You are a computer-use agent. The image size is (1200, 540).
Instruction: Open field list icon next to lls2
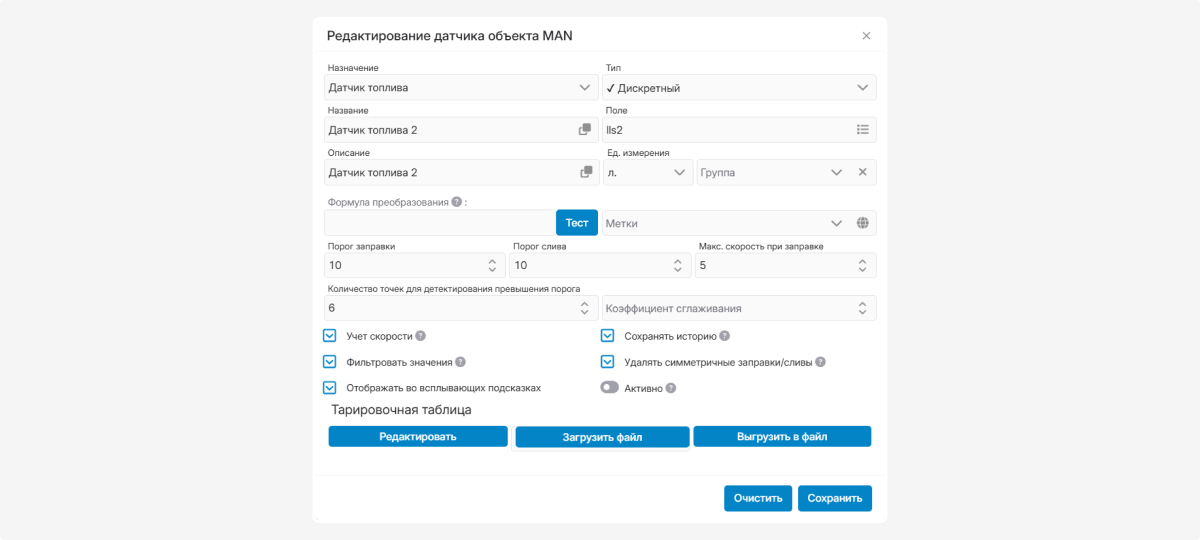863,130
